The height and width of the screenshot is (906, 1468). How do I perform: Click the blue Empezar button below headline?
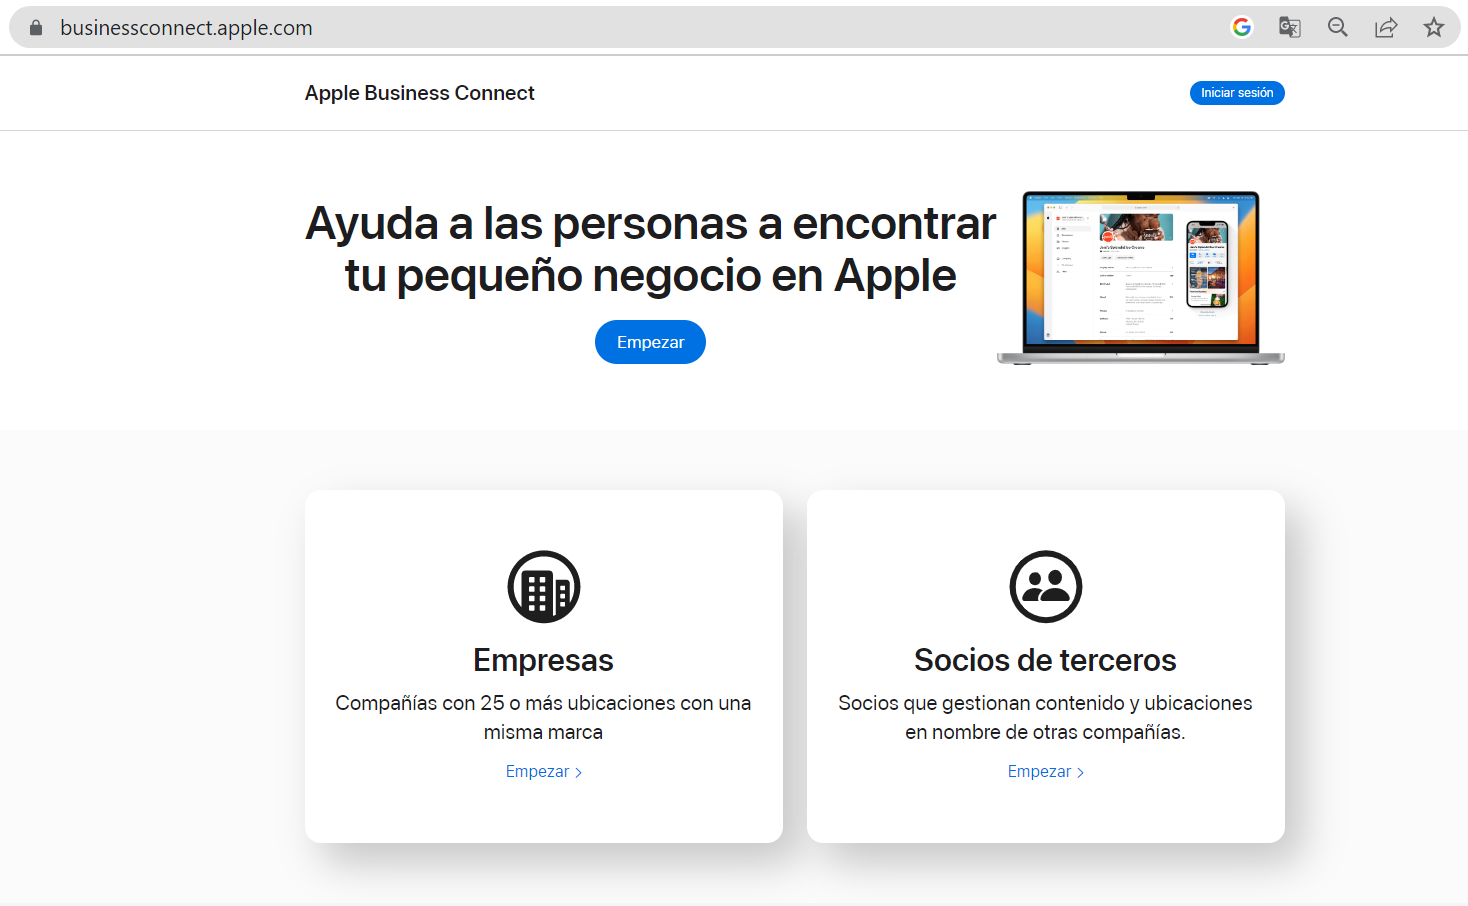click(650, 342)
